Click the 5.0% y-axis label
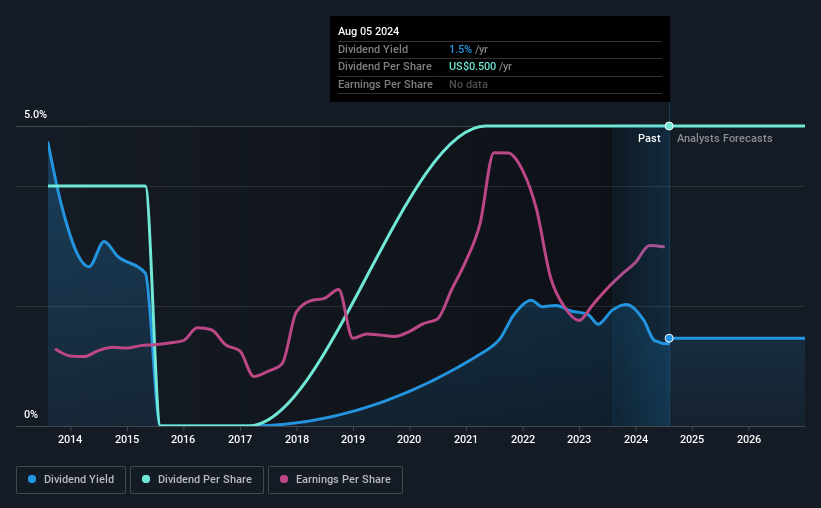 36,114
